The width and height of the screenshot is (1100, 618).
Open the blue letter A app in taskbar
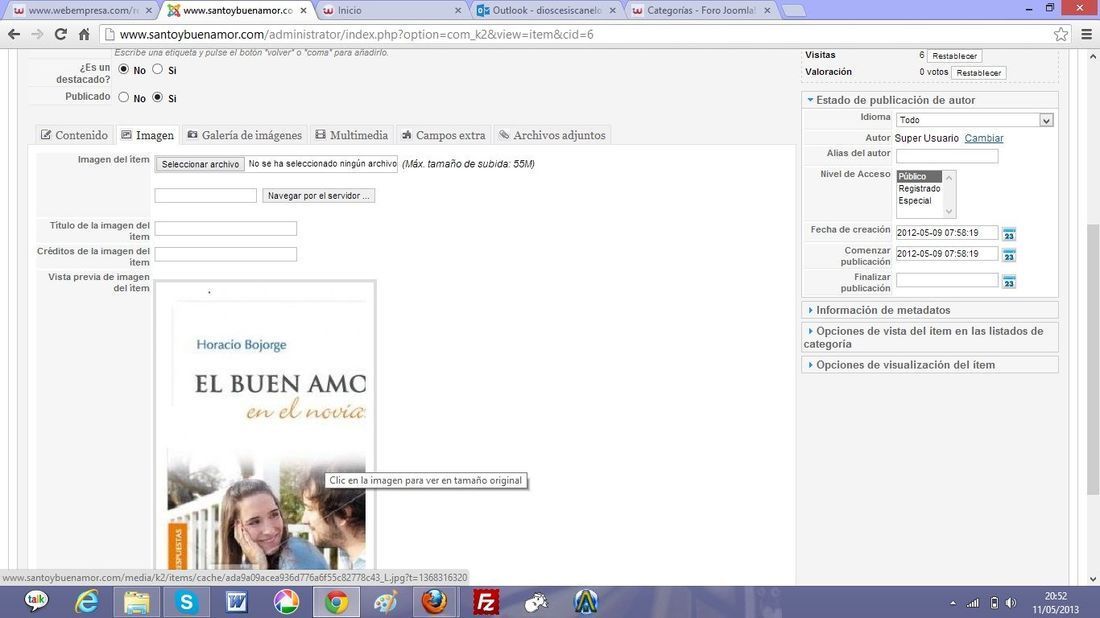[x=586, y=602]
